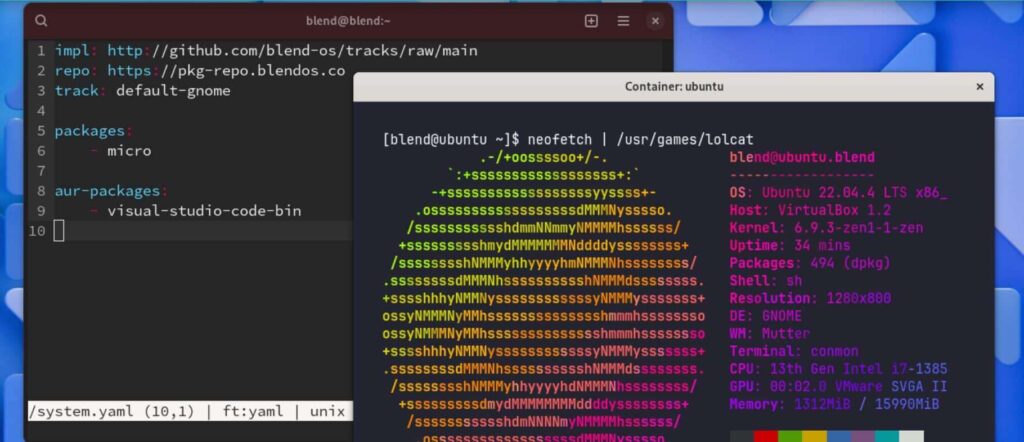This screenshot has width=1024, height=442.
Task: Click line number 4 in editor gutter
Action: tap(40, 111)
